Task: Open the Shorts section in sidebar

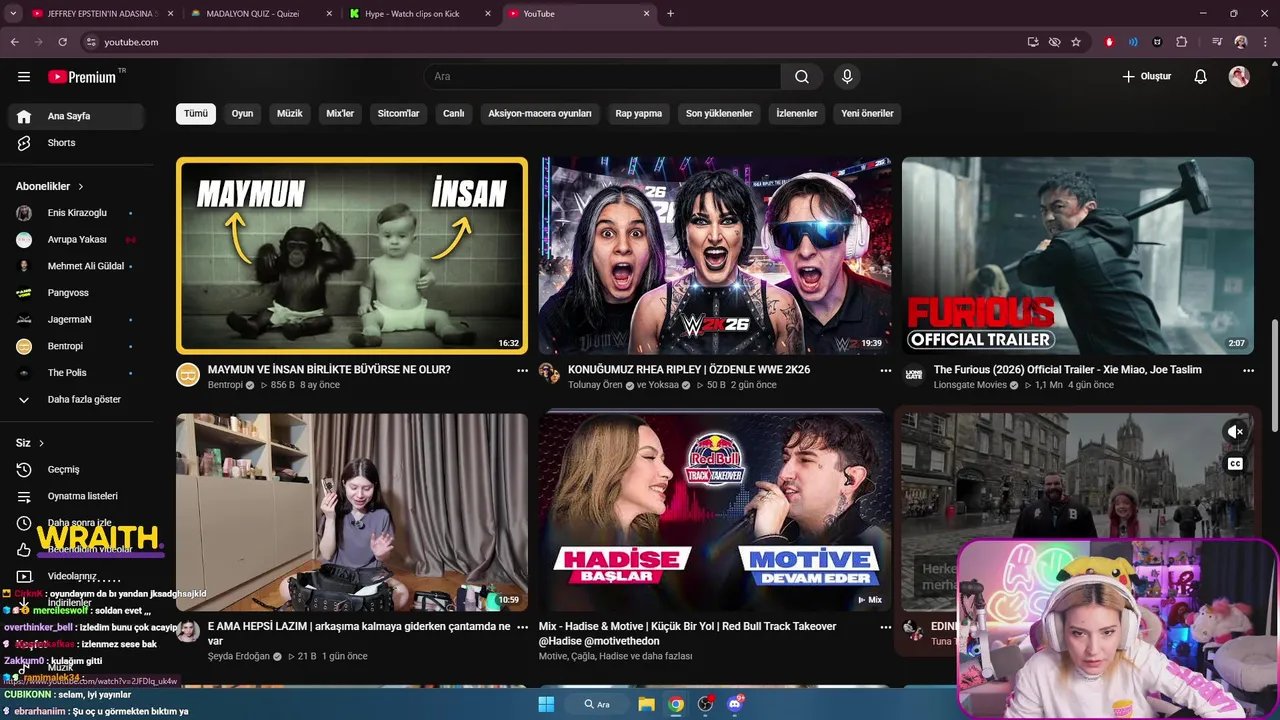Action: 76,143
